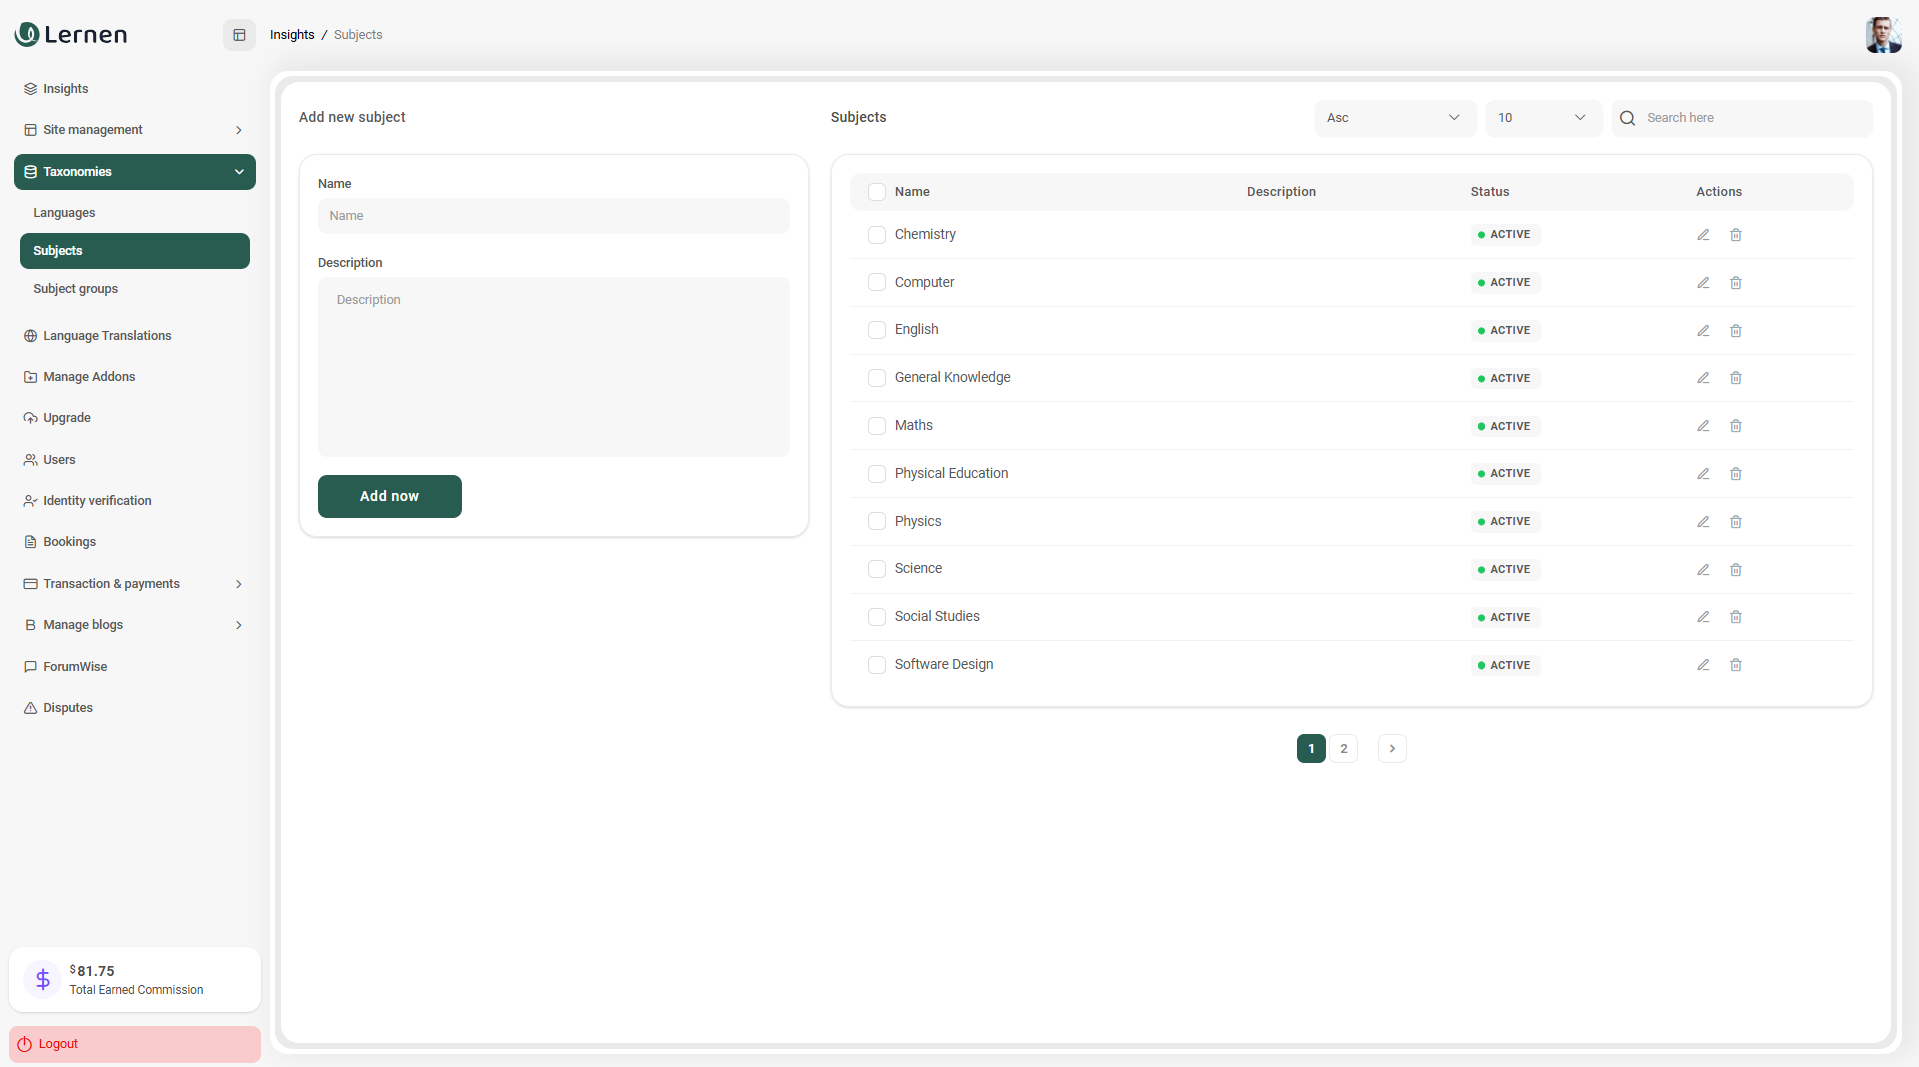1919x1067 pixels.
Task: Open the user profile avatar
Action: pos(1882,35)
